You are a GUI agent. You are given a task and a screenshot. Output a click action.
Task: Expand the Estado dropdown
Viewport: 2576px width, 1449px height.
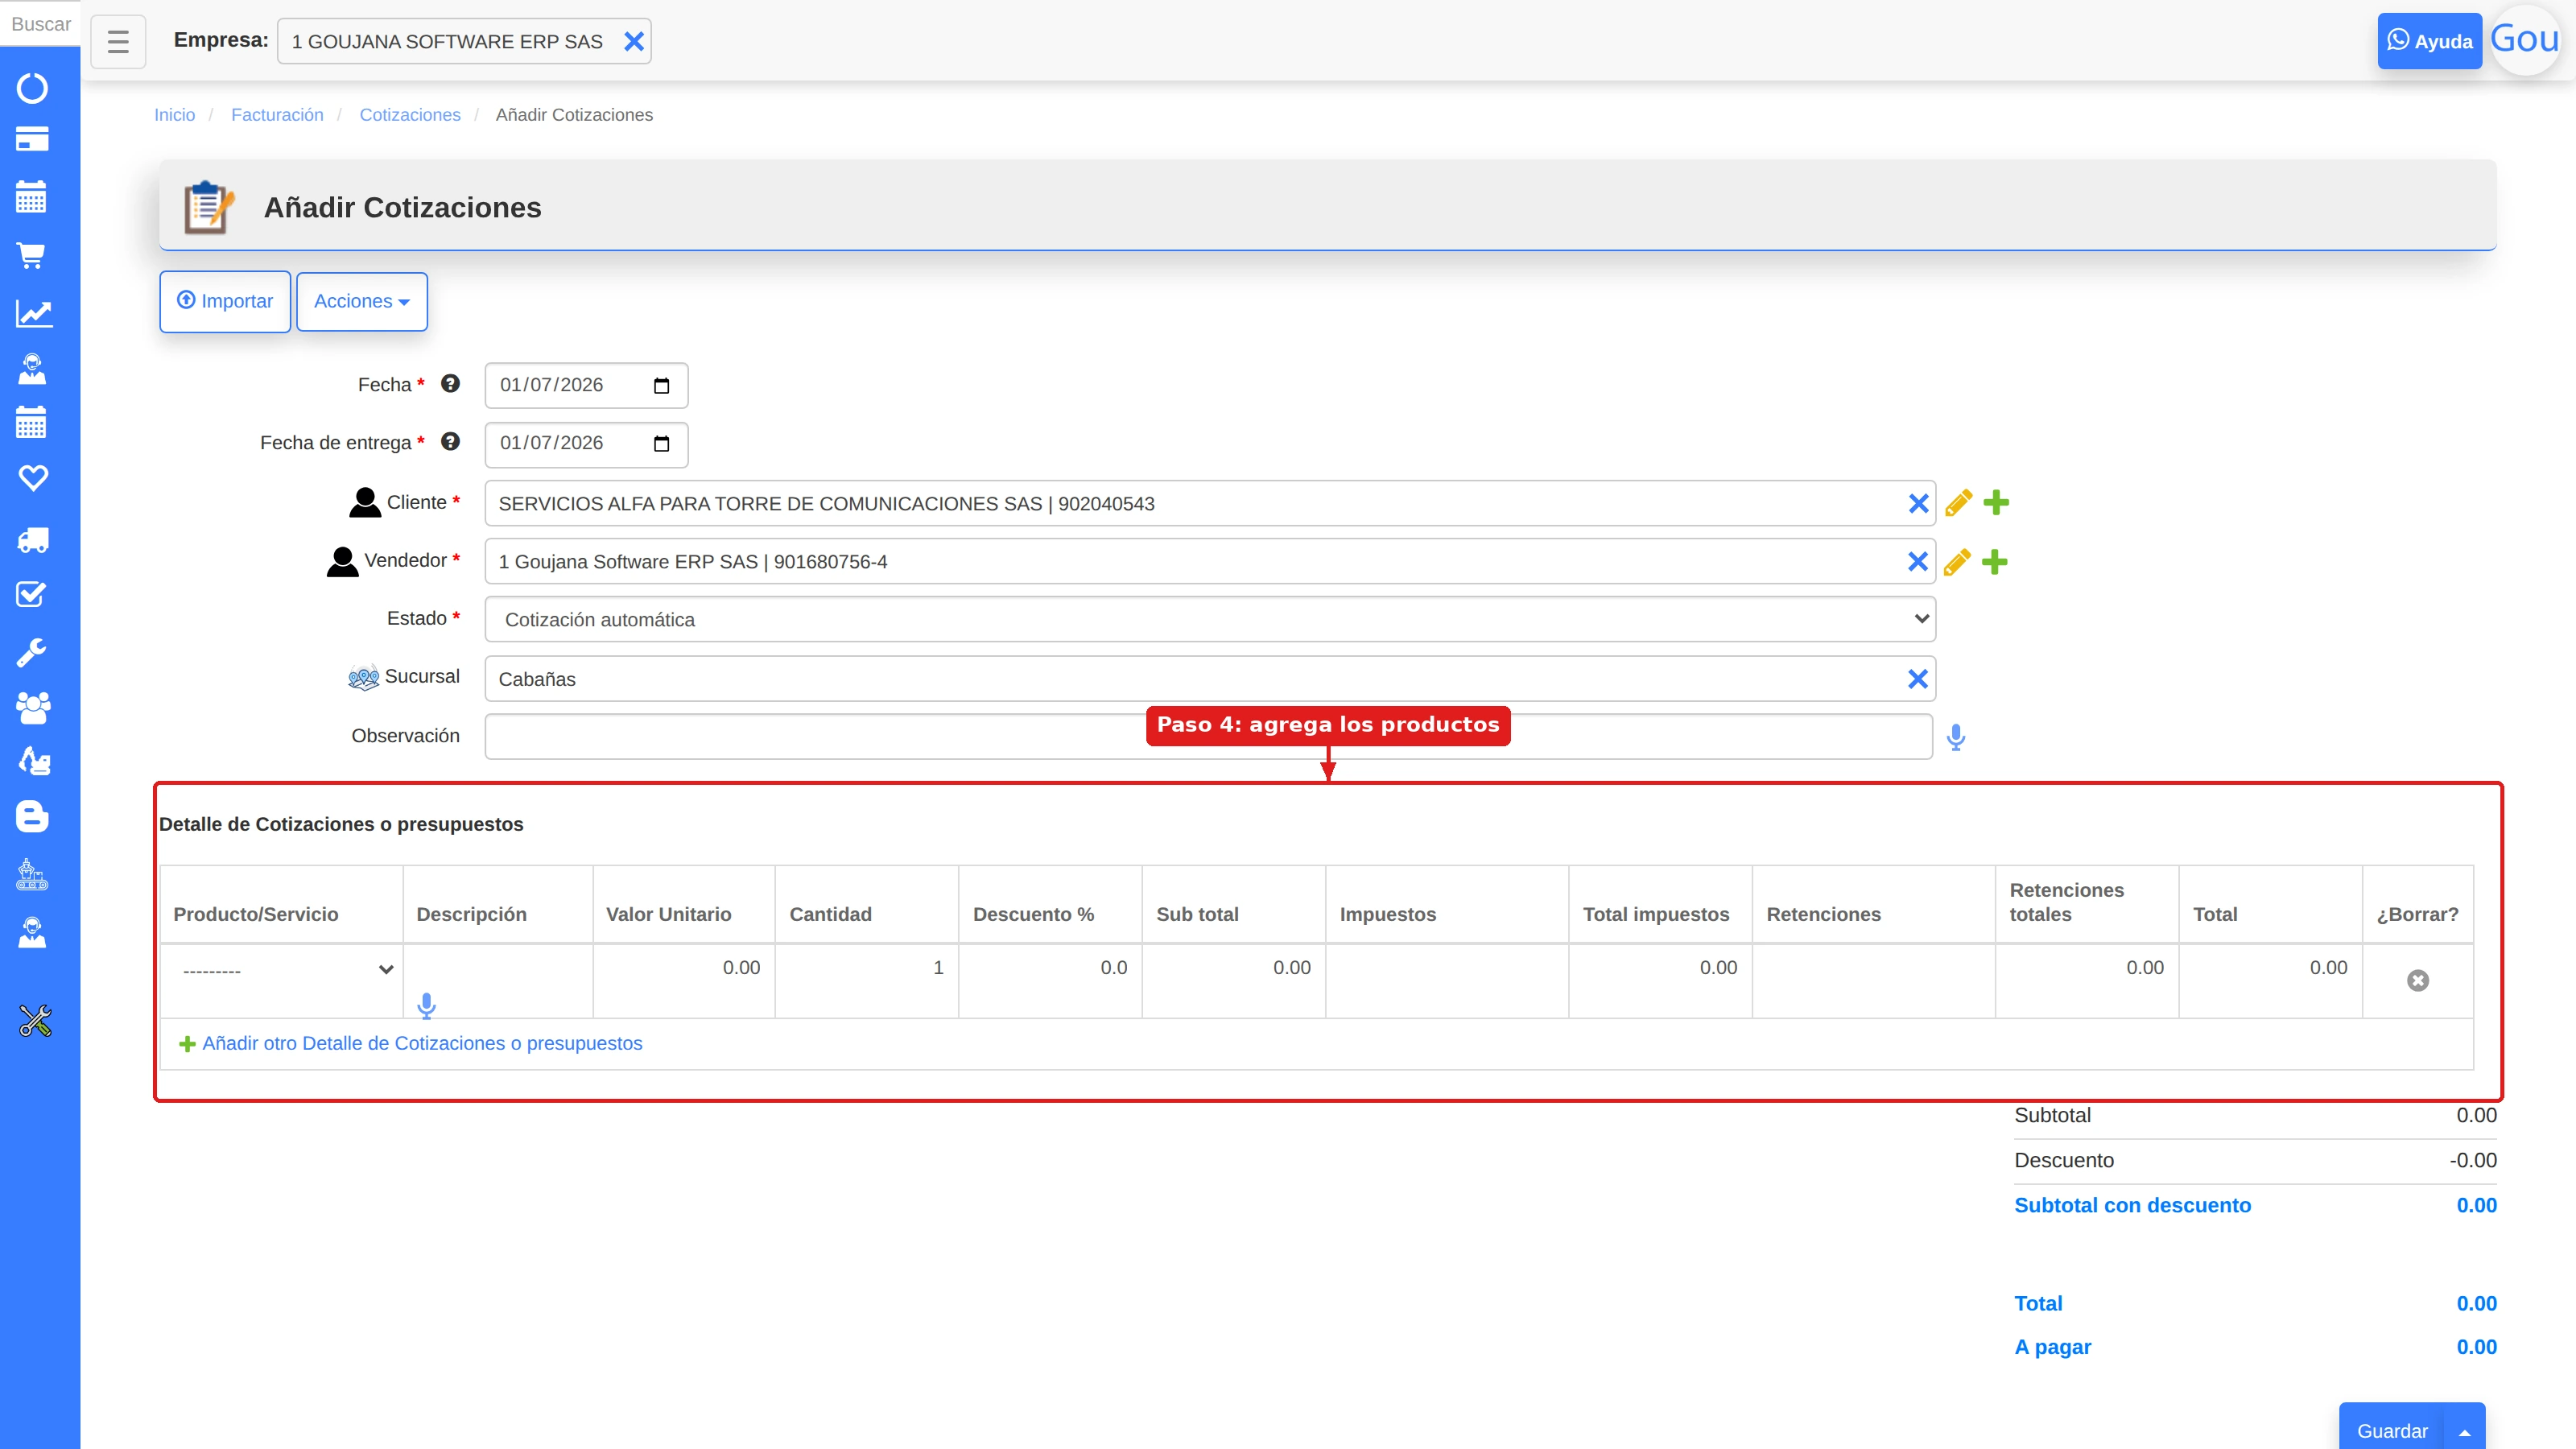point(1210,619)
